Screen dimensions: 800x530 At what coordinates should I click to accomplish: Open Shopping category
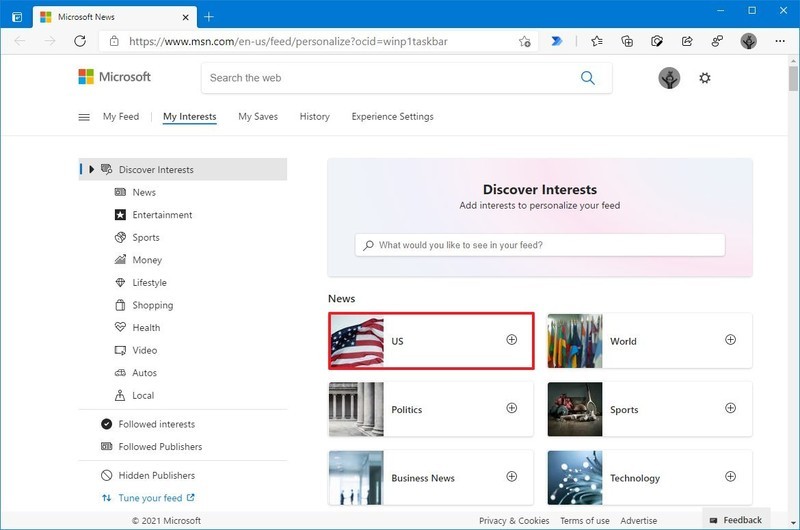click(144, 305)
